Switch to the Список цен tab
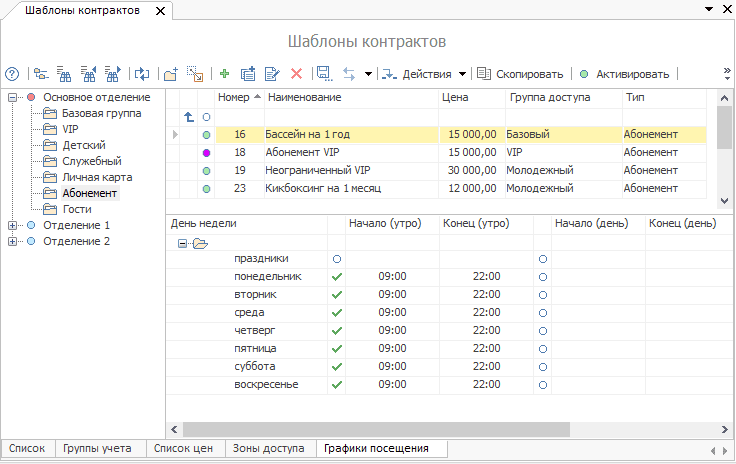The height and width of the screenshot is (464, 736). 184,449
